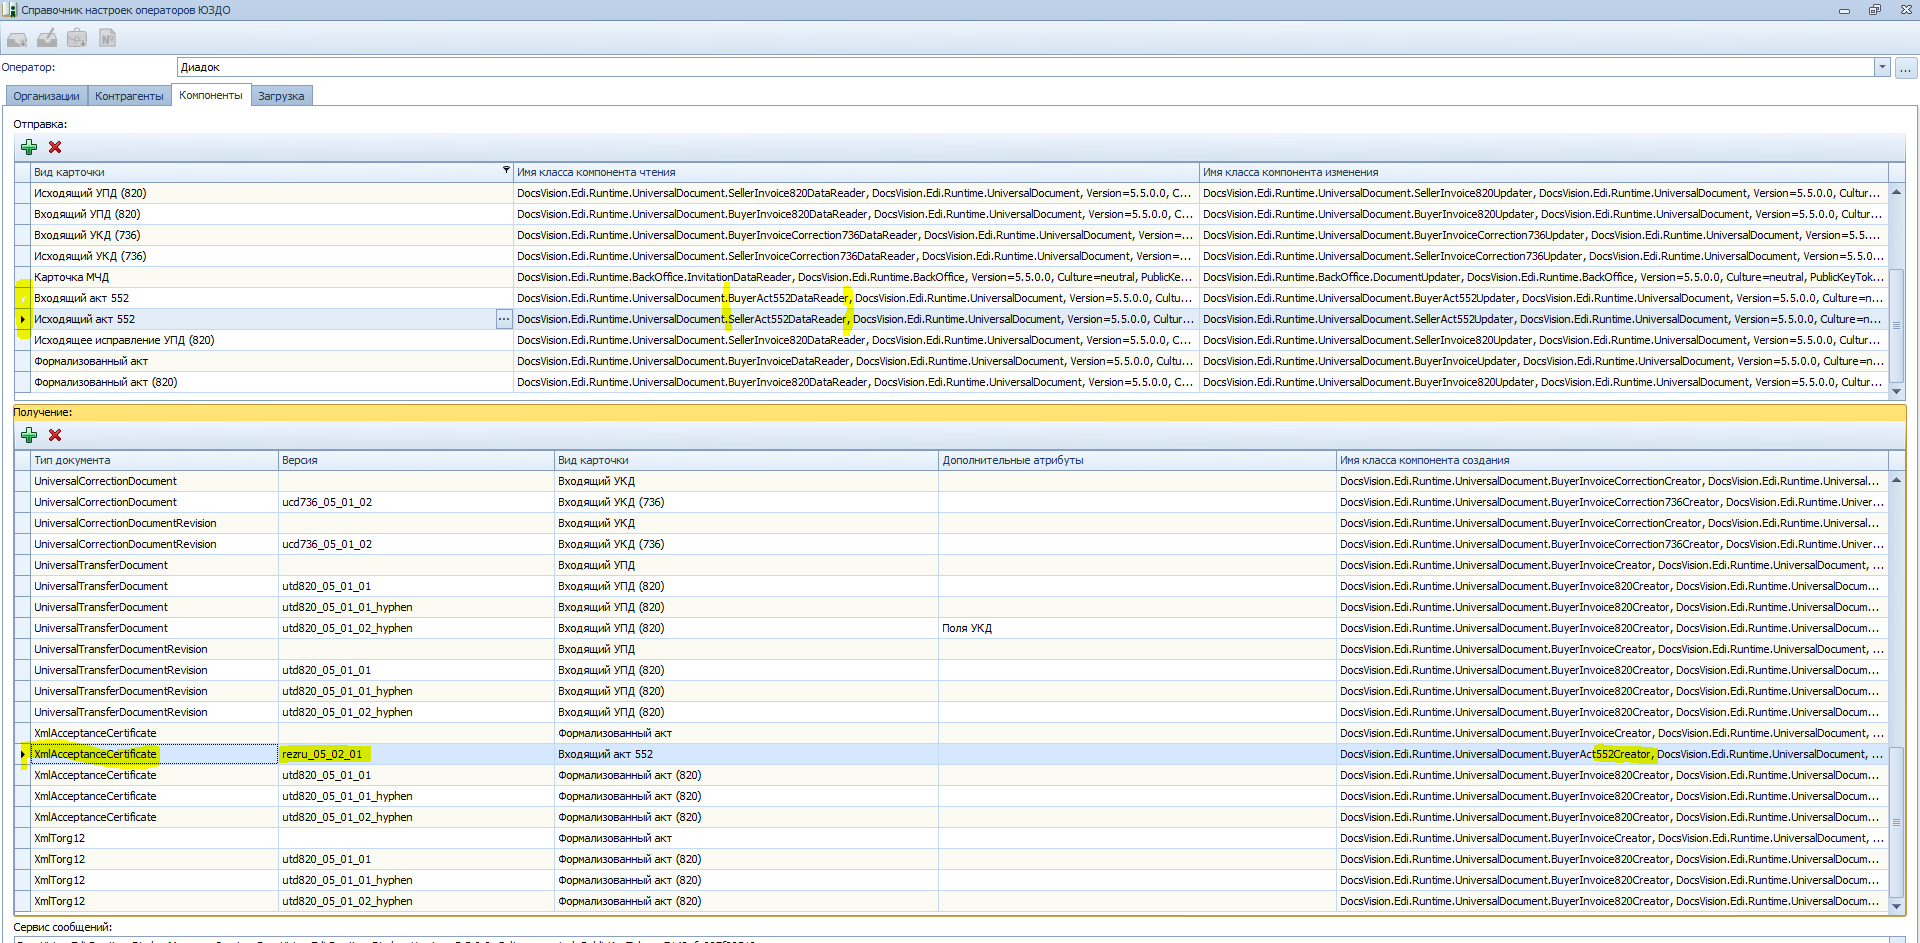Click Имя класса компонента создания column header
The image size is (1920, 943).
pyautogui.click(x=1612, y=460)
